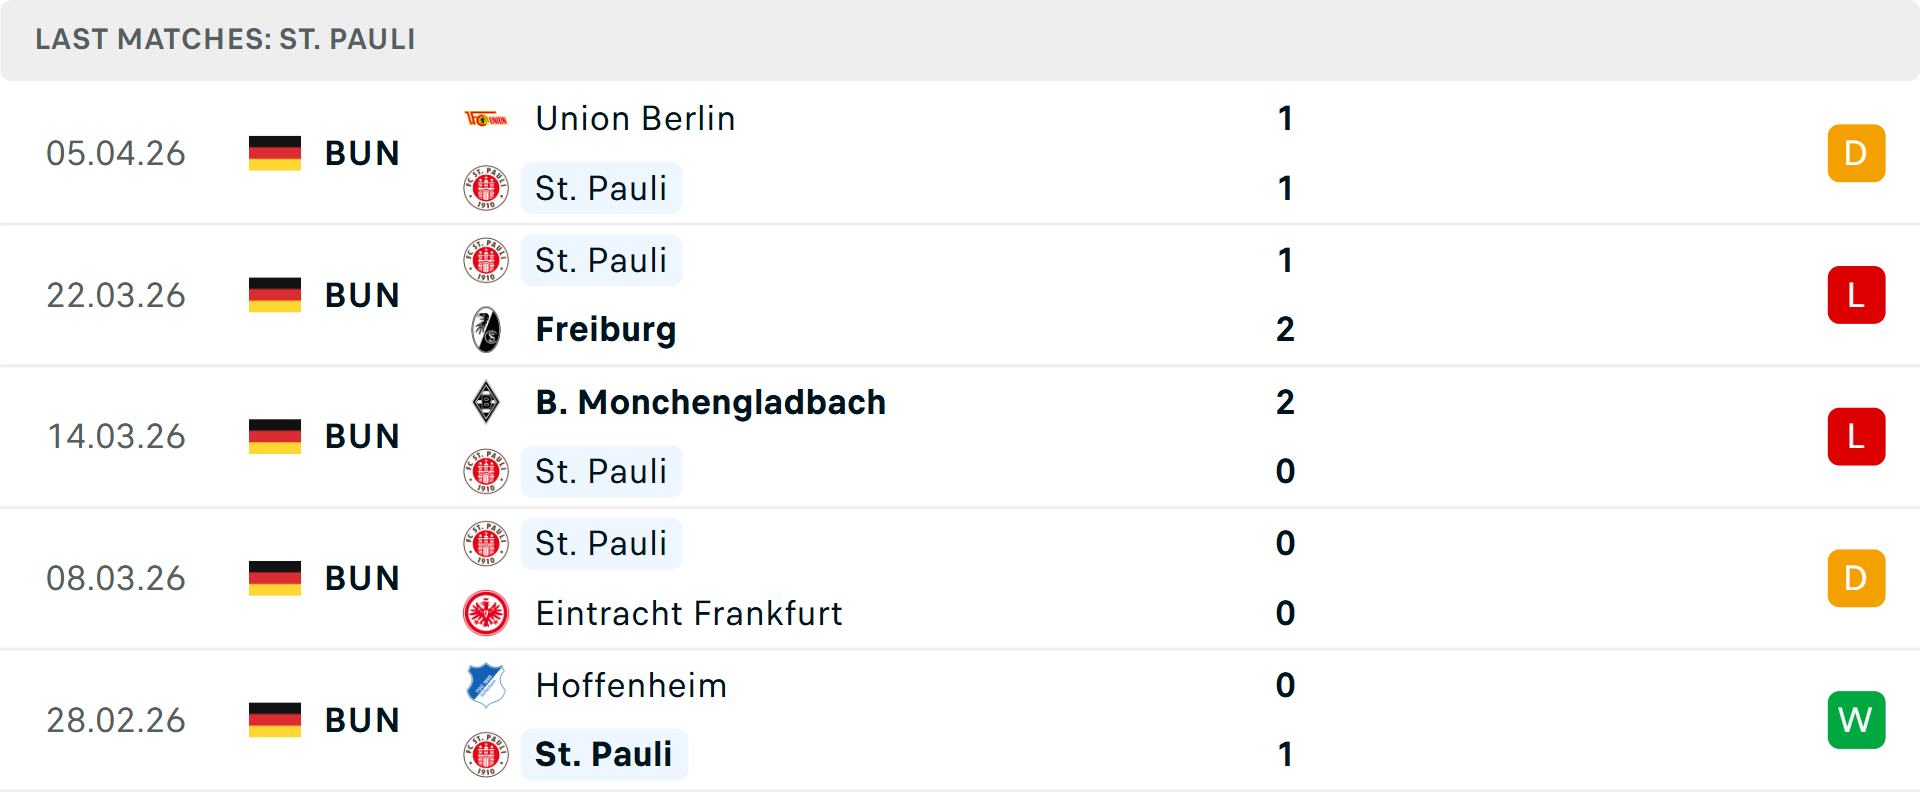Click the yellow D result indicator for Frankfurt match
1920x792 pixels.
click(x=1856, y=578)
